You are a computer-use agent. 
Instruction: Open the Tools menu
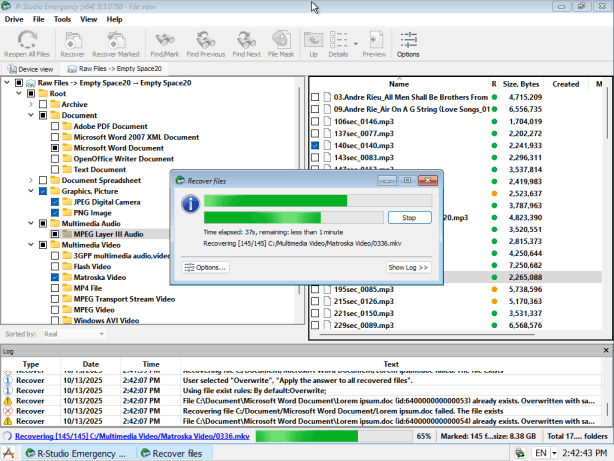[62, 19]
